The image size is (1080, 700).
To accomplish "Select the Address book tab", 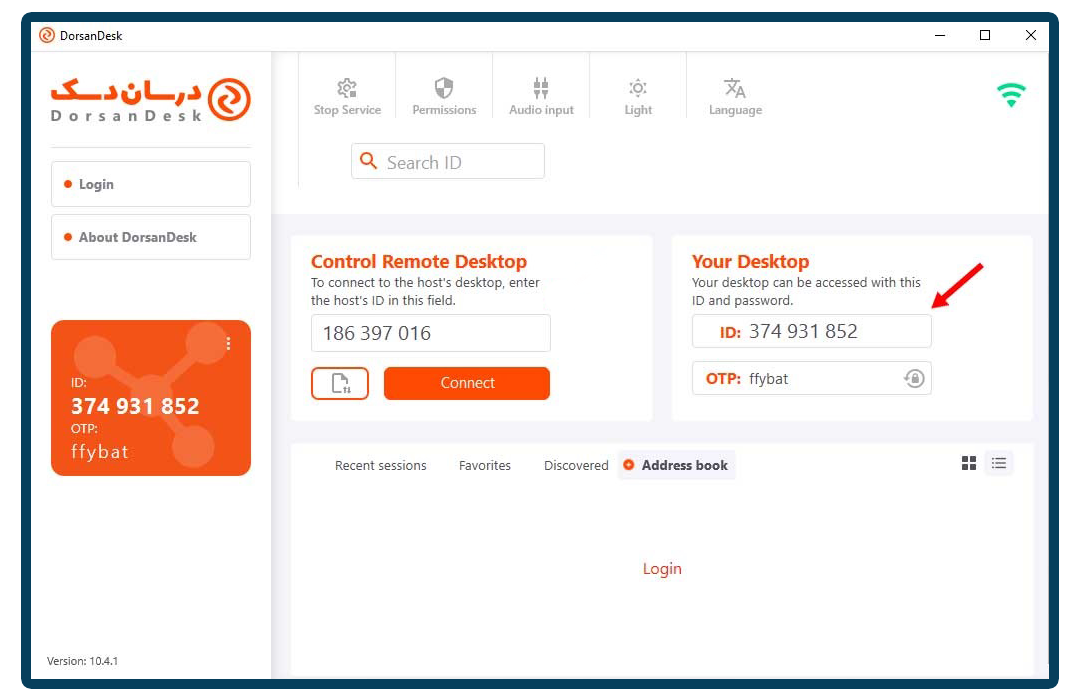I will click(676, 465).
